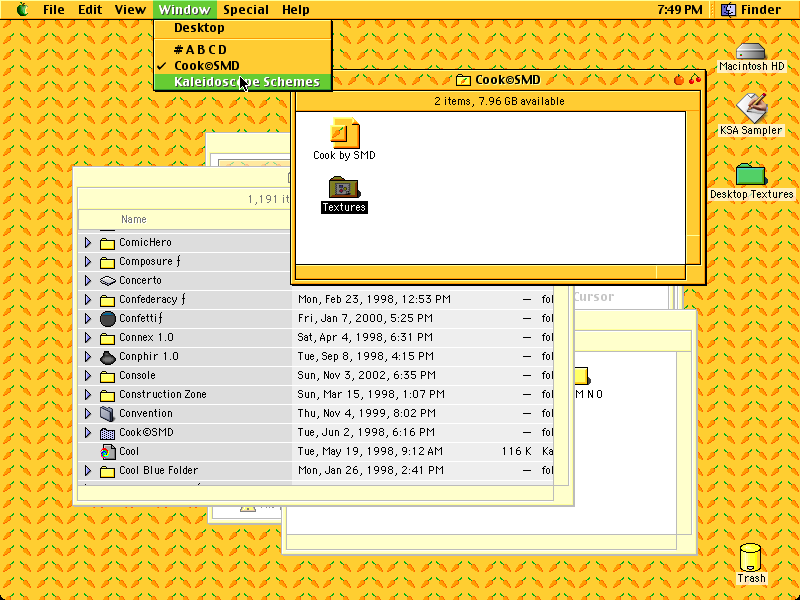Open the Apple menu icon

pos(22,9)
